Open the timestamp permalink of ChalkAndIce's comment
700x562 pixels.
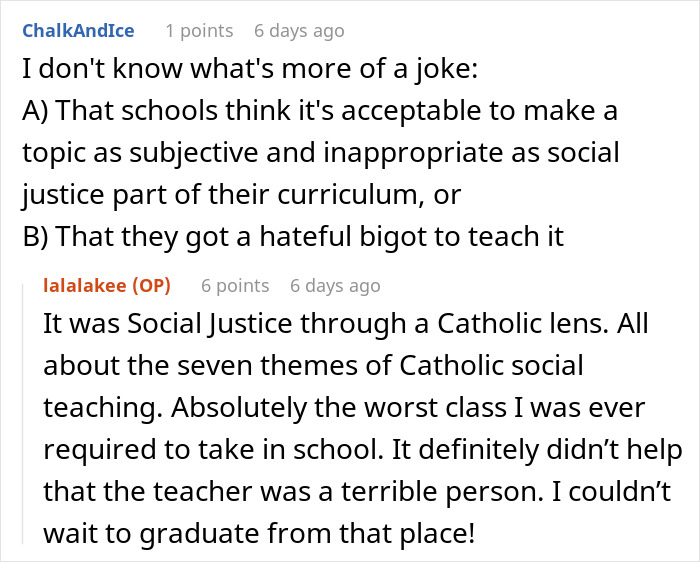pyautogui.click(x=299, y=31)
